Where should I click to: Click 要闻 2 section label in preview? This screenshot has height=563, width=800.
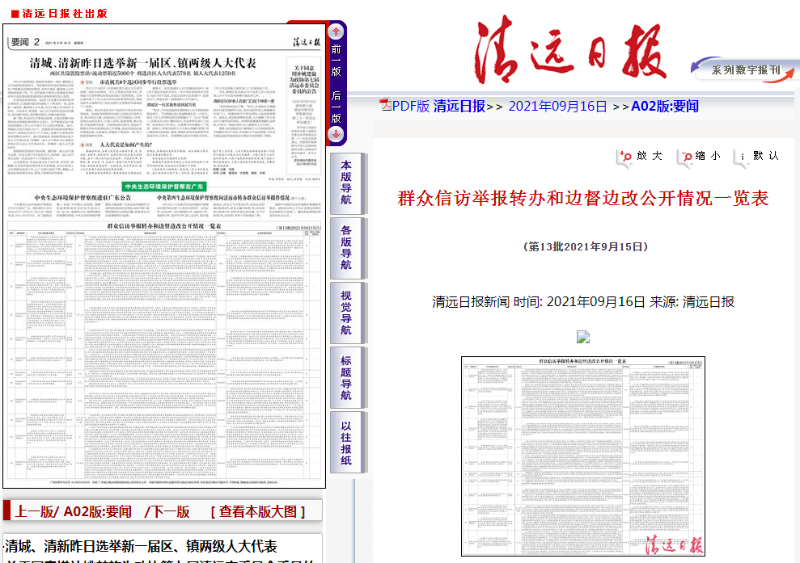tap(25, 42)
